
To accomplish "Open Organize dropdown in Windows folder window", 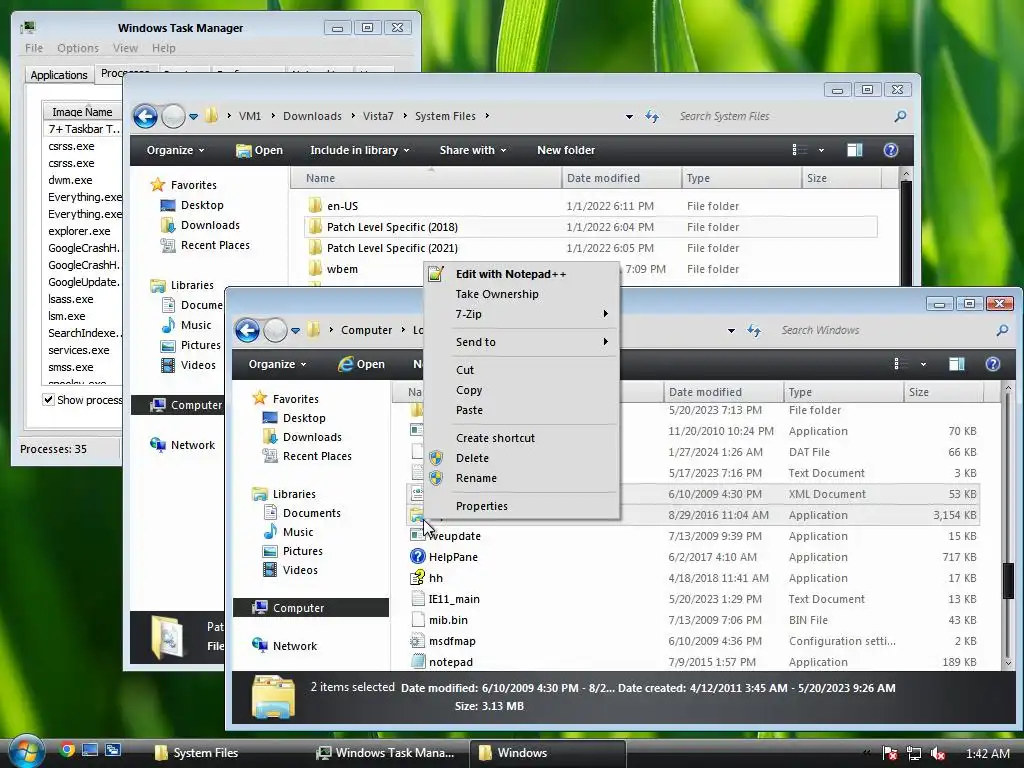I will click(x=277, y=364).
